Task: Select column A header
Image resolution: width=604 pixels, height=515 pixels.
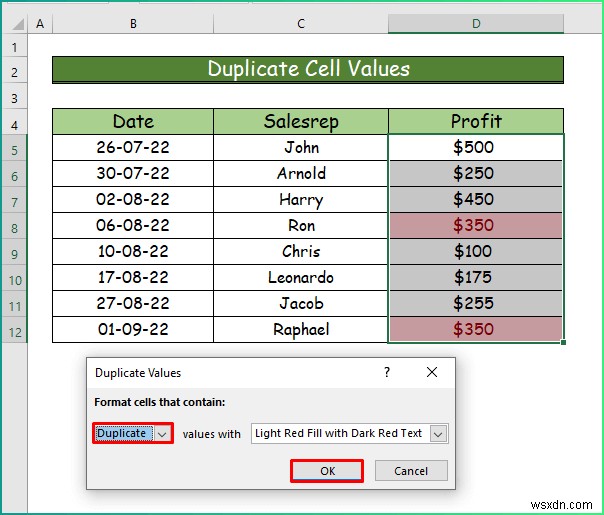Action: [40, 24]
